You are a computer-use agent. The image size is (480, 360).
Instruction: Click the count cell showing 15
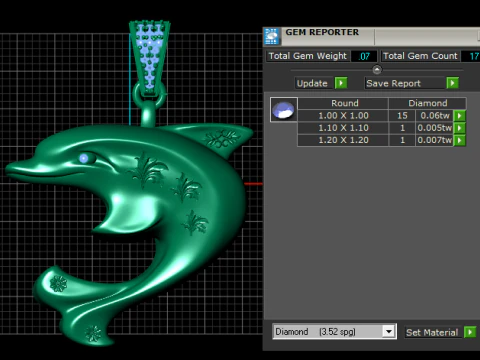click(402, 116)
